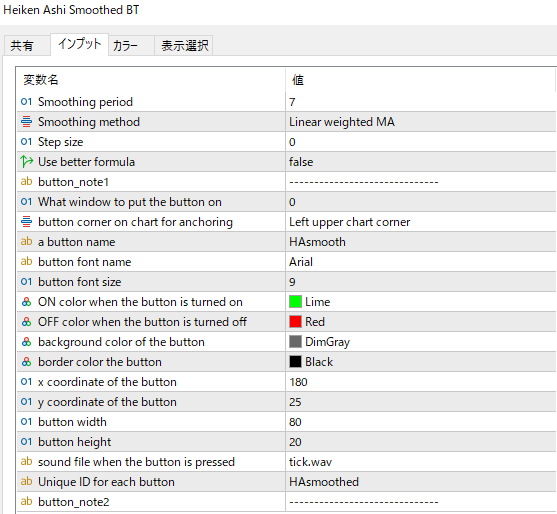The height and width of the screenshot is (514, 557).
Task: Edit the x coordinate value 180
Action: coord(421,382)
